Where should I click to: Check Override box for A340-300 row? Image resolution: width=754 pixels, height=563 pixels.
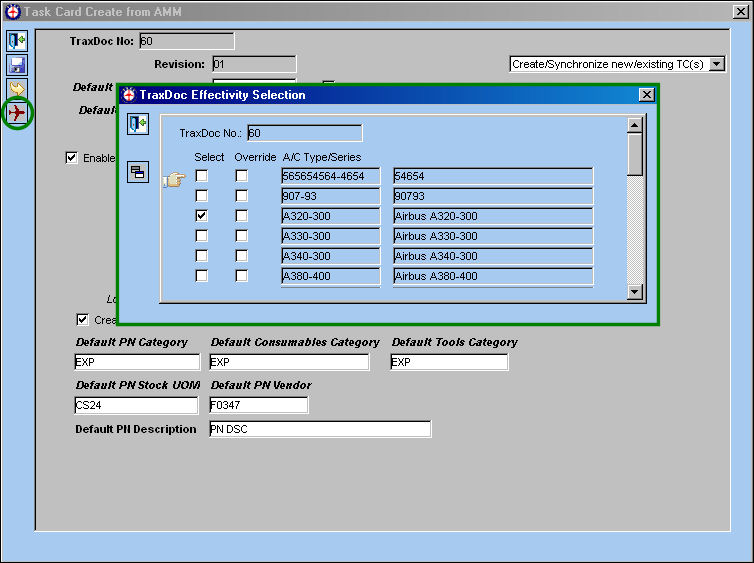pos(241,256)
